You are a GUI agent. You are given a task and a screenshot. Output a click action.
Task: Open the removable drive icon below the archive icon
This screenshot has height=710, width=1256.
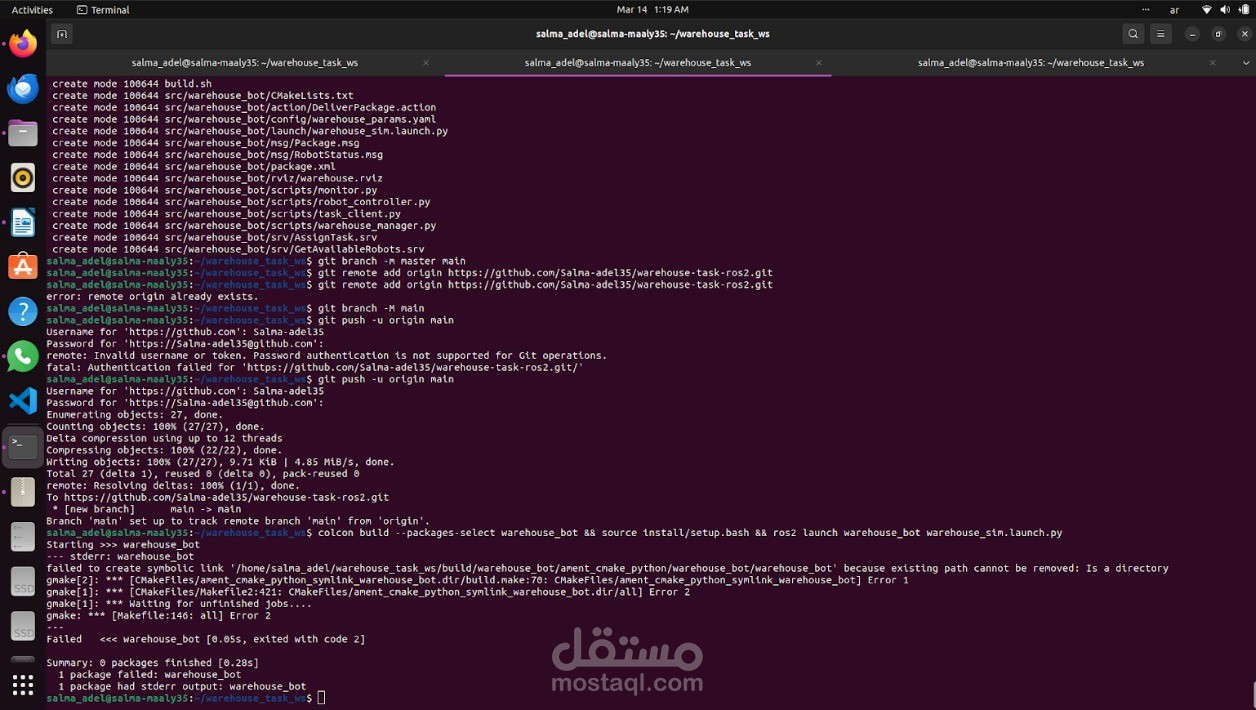coord(23,536)
